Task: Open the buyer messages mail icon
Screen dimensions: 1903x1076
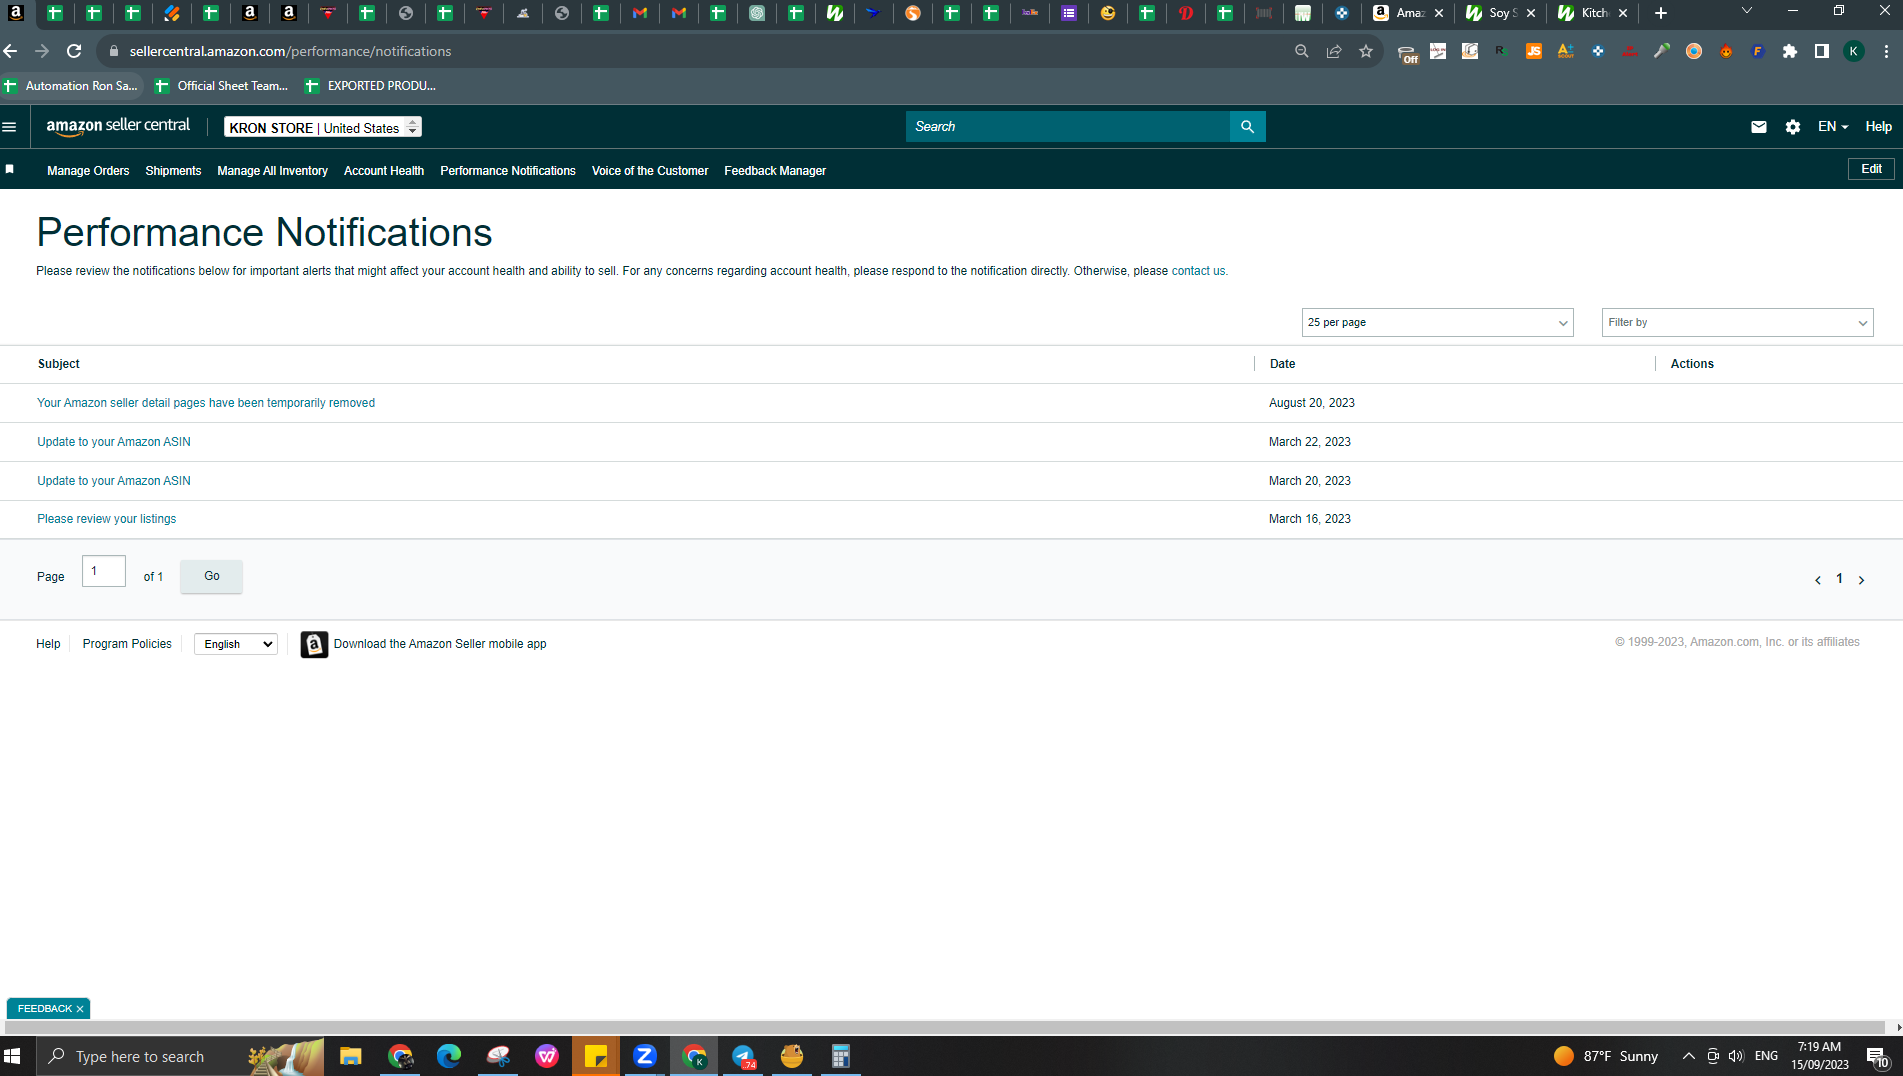Action: coord(1759,127)
